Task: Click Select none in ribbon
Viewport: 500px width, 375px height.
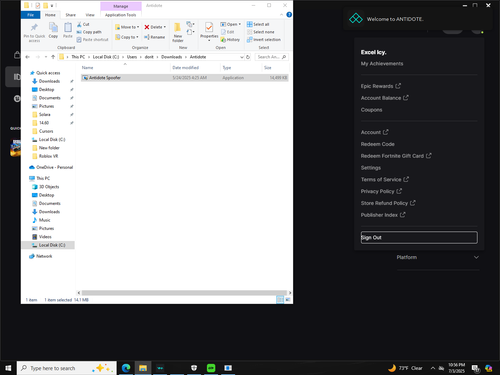Action: click(261, 32)
